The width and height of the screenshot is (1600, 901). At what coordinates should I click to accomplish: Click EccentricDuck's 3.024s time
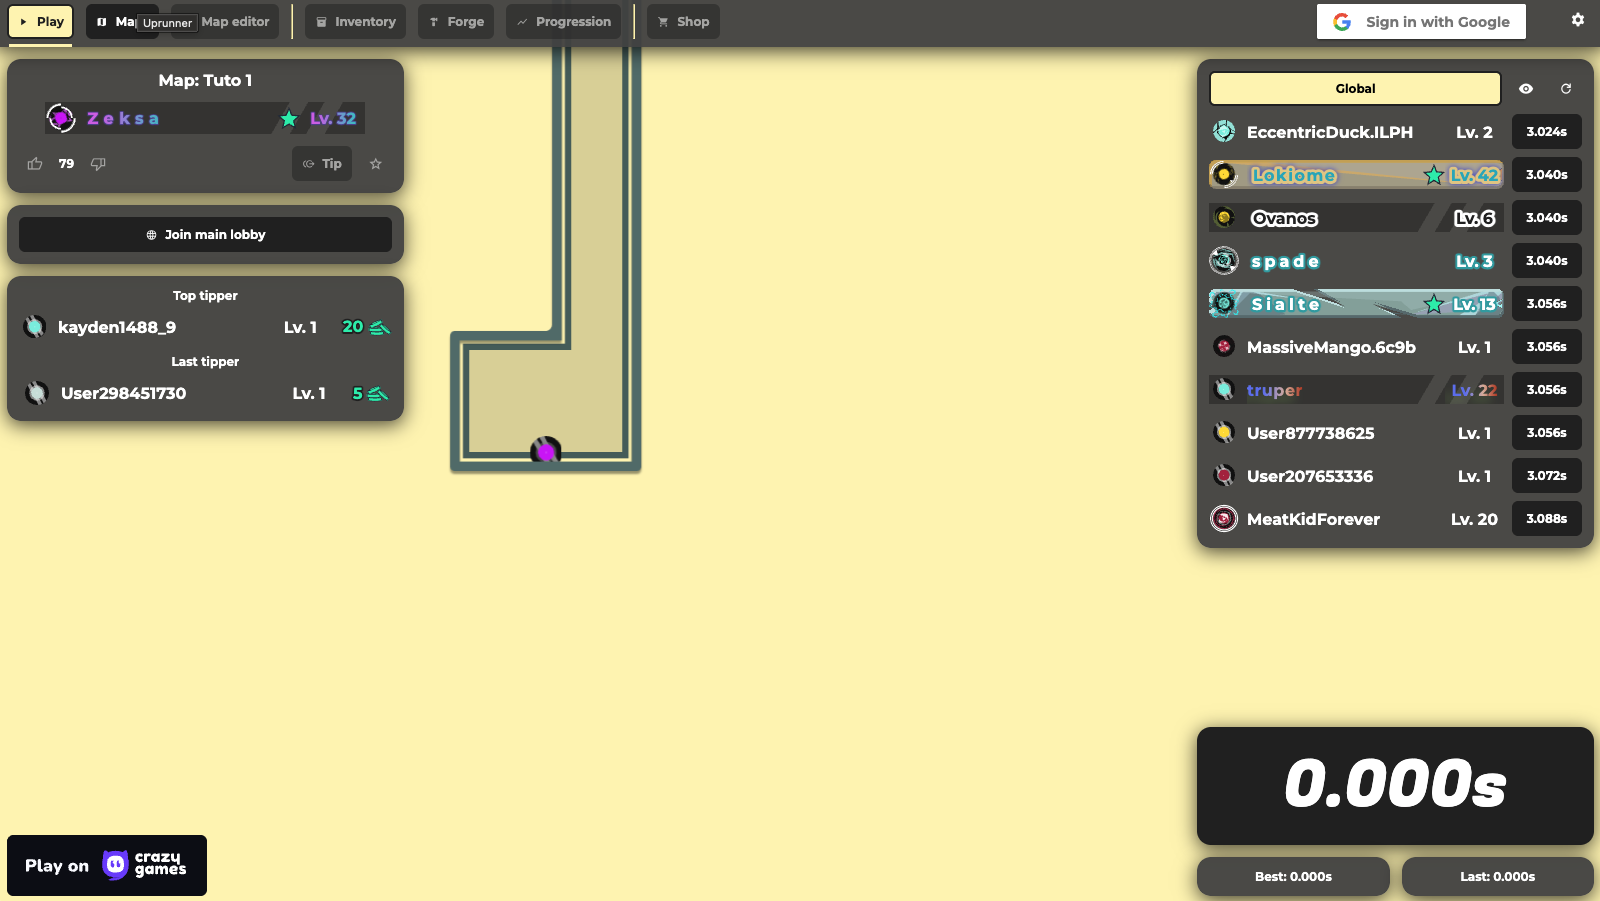(1546, 132)
